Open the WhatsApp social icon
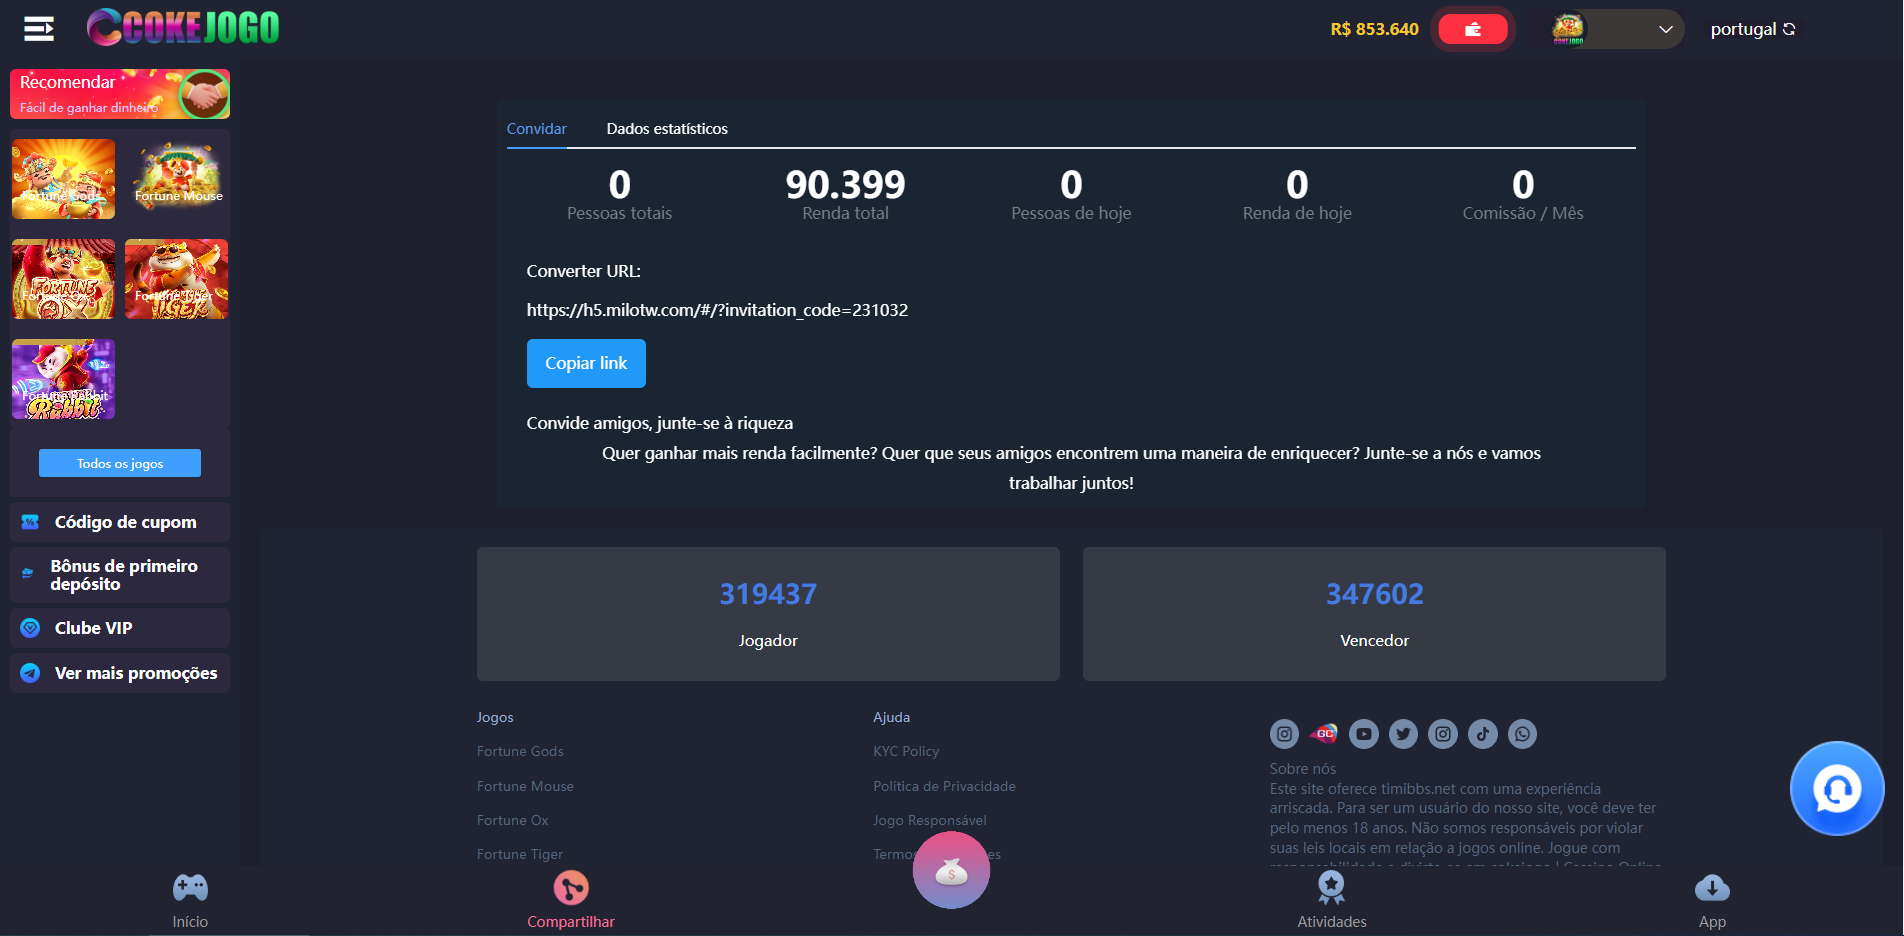The height and width of the screenshot is (936, 1904). (1522, 734)
